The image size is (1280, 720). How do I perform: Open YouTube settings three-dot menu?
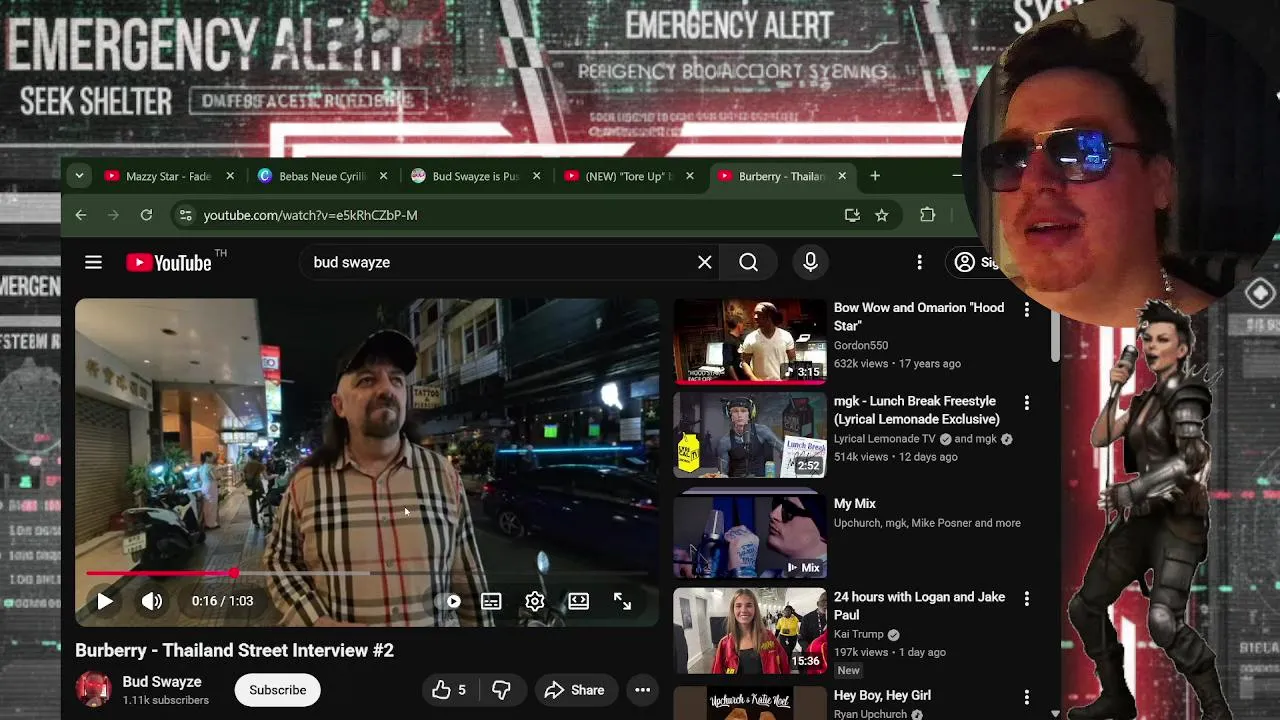(919, 262)
